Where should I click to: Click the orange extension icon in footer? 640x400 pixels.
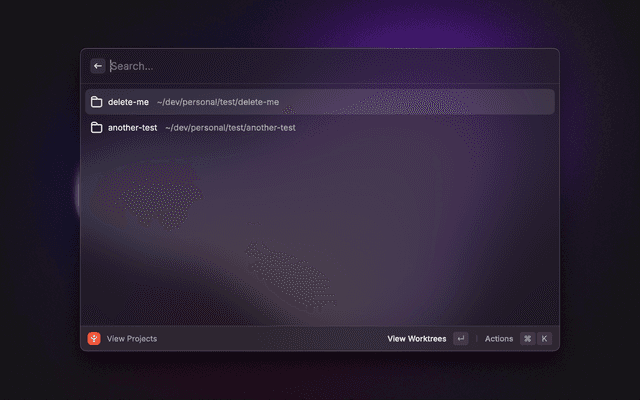[94, 339]
